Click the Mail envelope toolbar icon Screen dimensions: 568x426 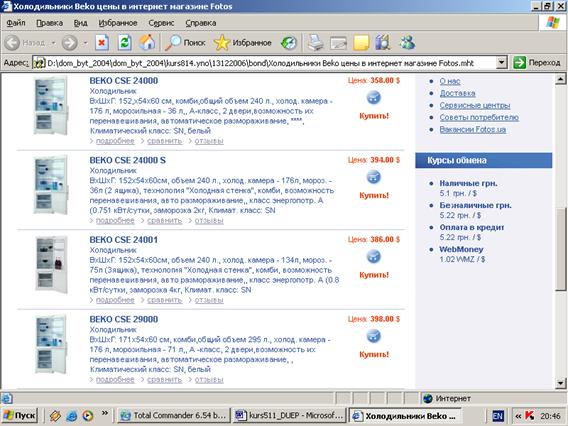(x=338, y=43)
